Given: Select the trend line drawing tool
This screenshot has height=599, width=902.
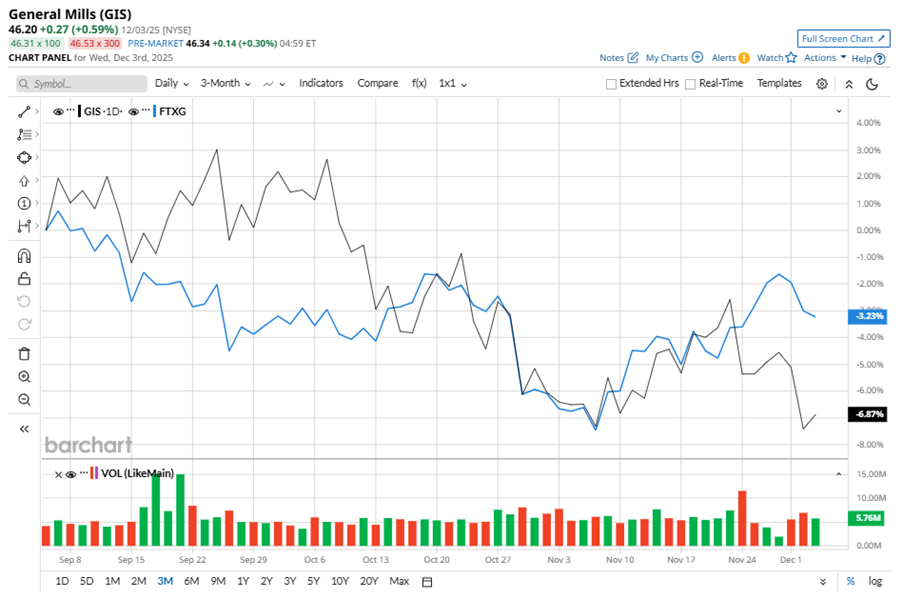Looking at the screenshot, I should [x=24, y=112].
